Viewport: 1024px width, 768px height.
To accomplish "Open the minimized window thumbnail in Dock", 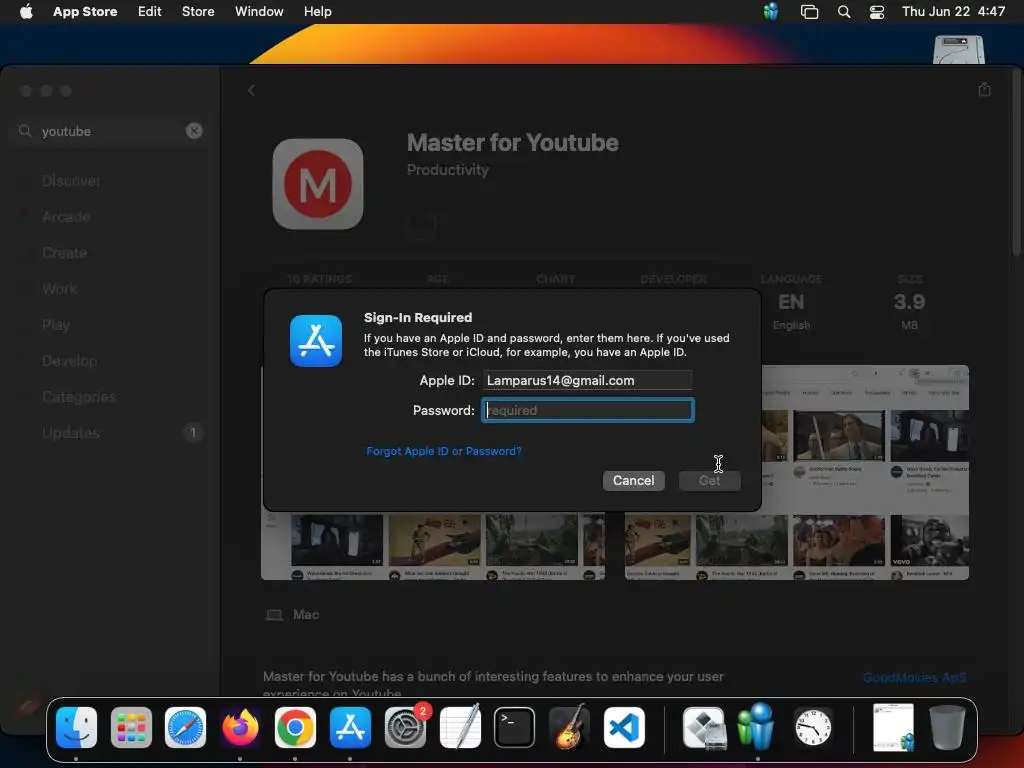I will (x=893, y=727).
